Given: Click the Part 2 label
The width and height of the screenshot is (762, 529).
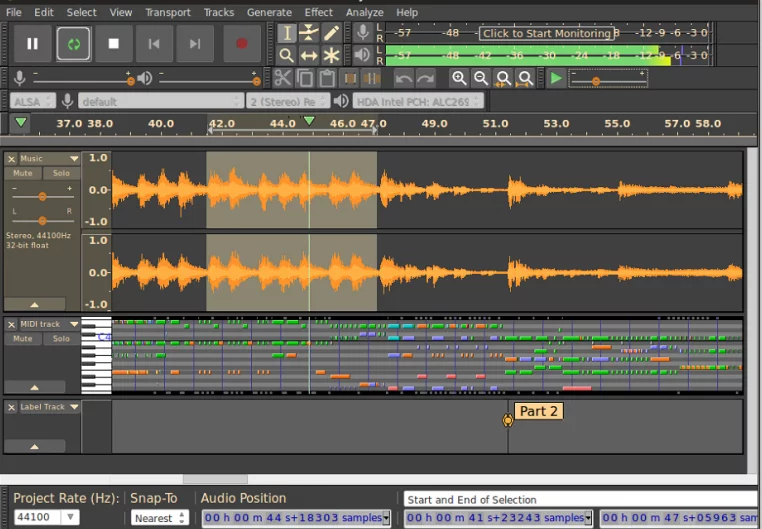Looking at the screenshot, I should (539, 411).
